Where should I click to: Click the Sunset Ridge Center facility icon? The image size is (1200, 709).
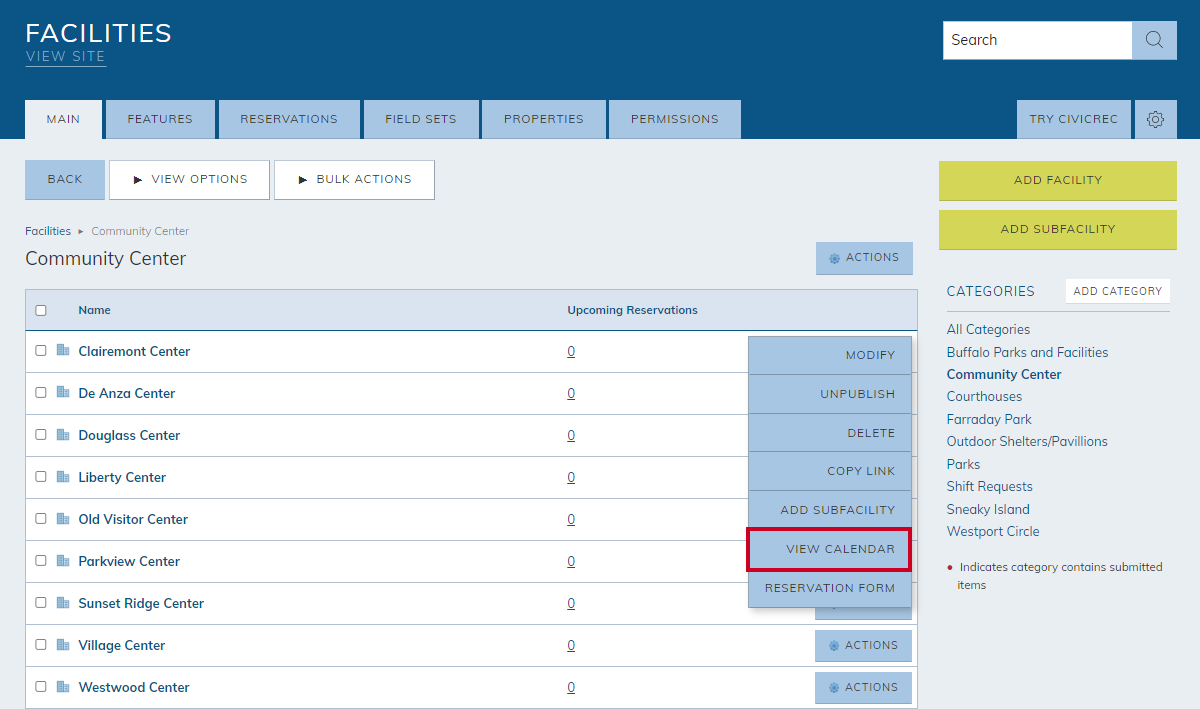coord(63,602)
